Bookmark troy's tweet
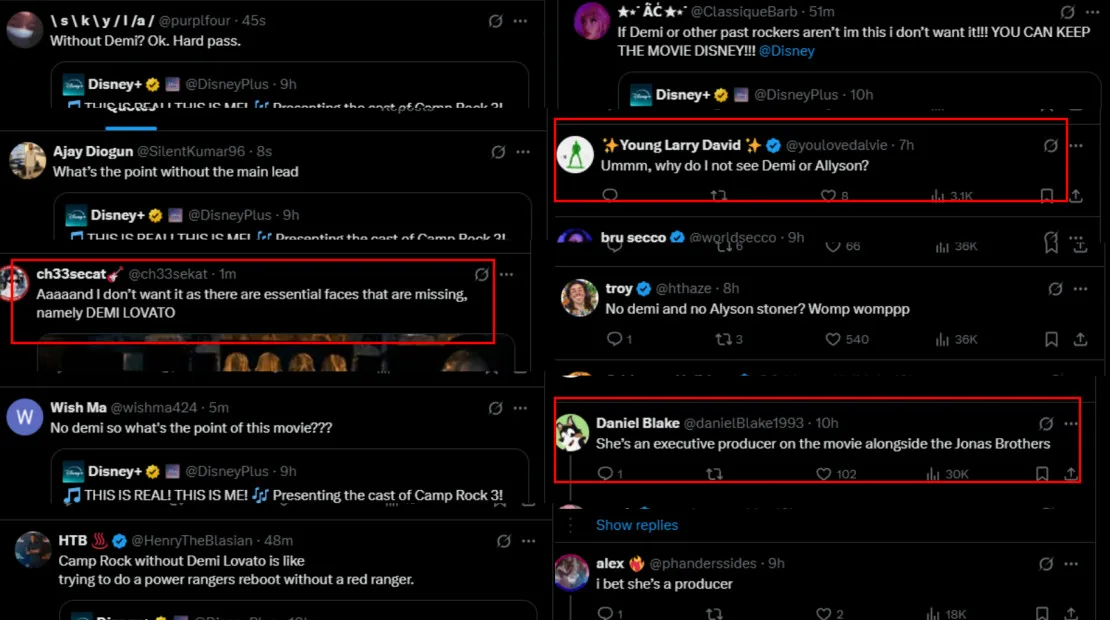Screen dimensions: 1110x620 click(1051, 340)
